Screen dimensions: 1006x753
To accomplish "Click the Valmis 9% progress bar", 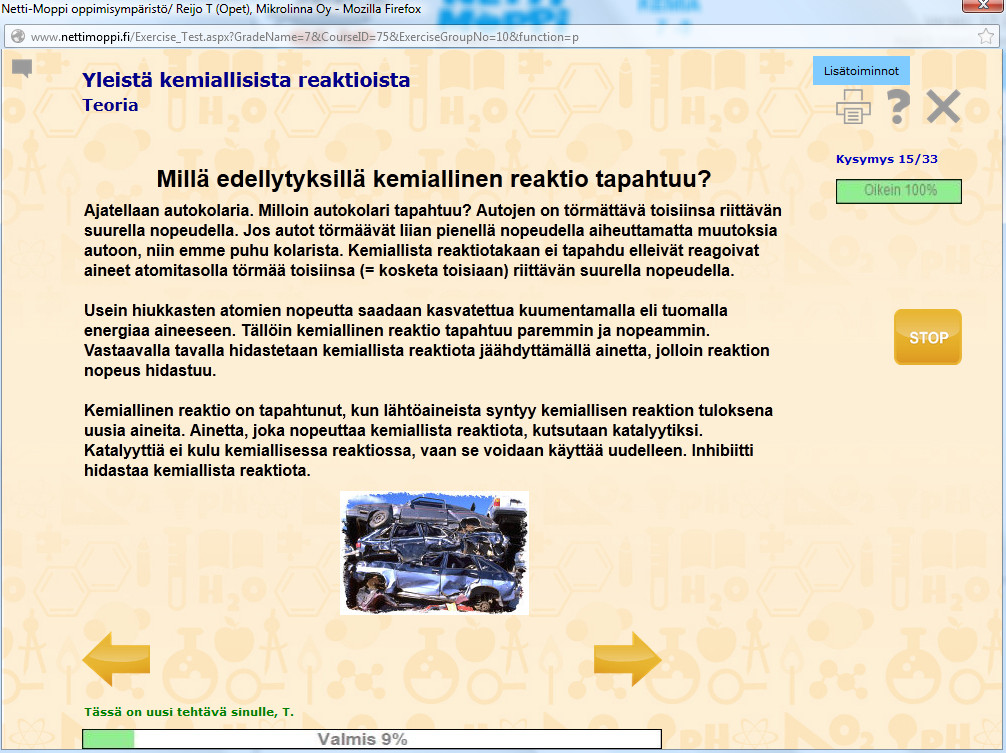I will tap(372, 739).
